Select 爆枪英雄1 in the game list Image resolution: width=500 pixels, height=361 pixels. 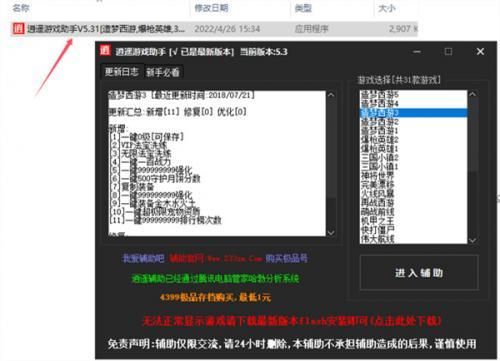pos(413,148)
